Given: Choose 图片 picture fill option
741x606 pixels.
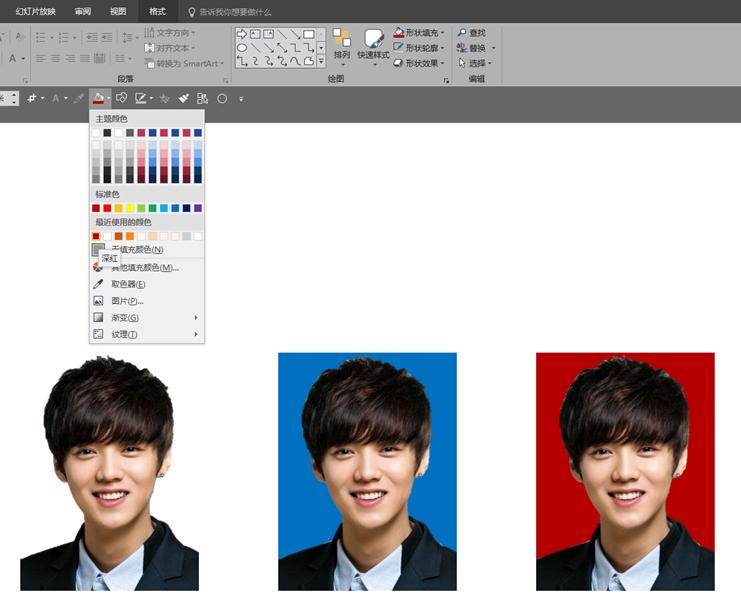Looking at the screenshot, I should [128, 300].
